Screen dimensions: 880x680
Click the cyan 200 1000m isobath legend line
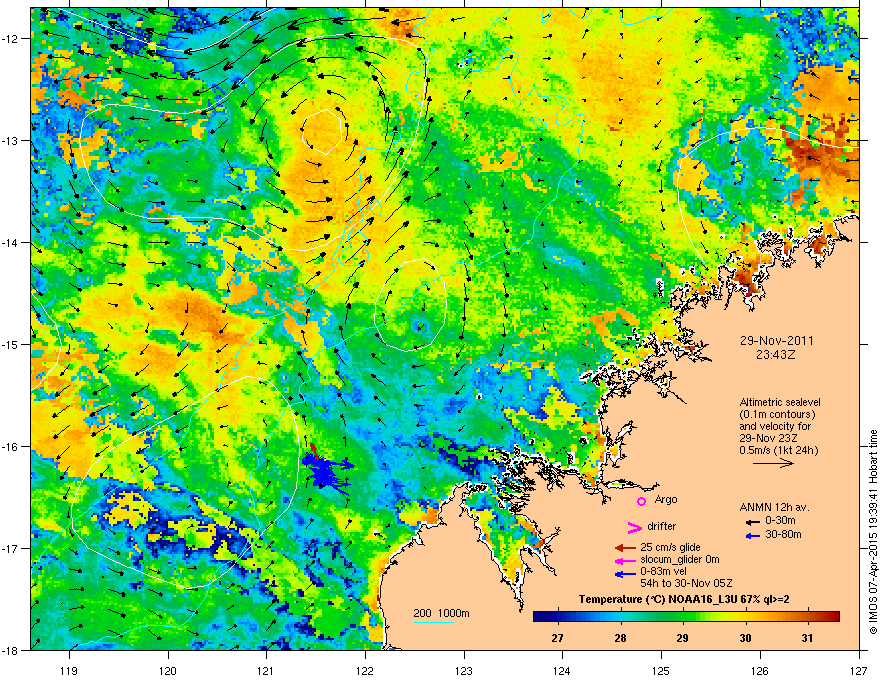[434, 622]
